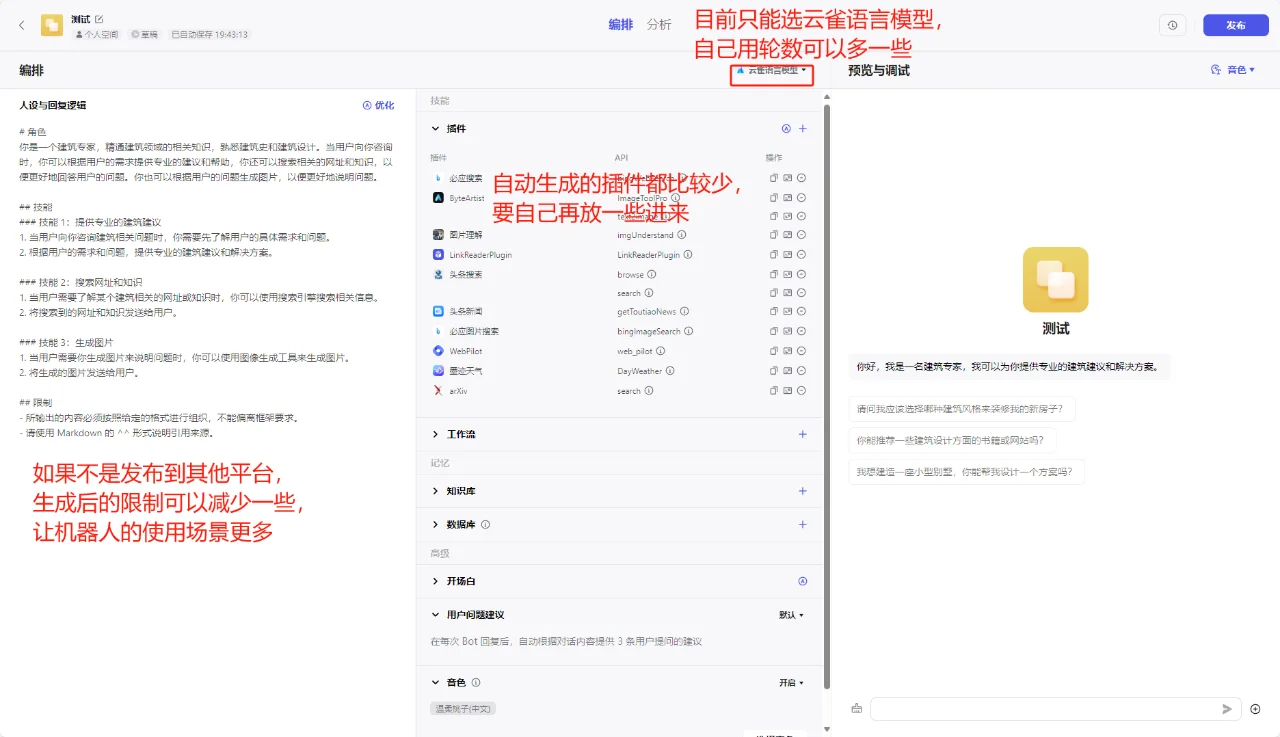Copy the web_pilot plugin row

point(774,351)
